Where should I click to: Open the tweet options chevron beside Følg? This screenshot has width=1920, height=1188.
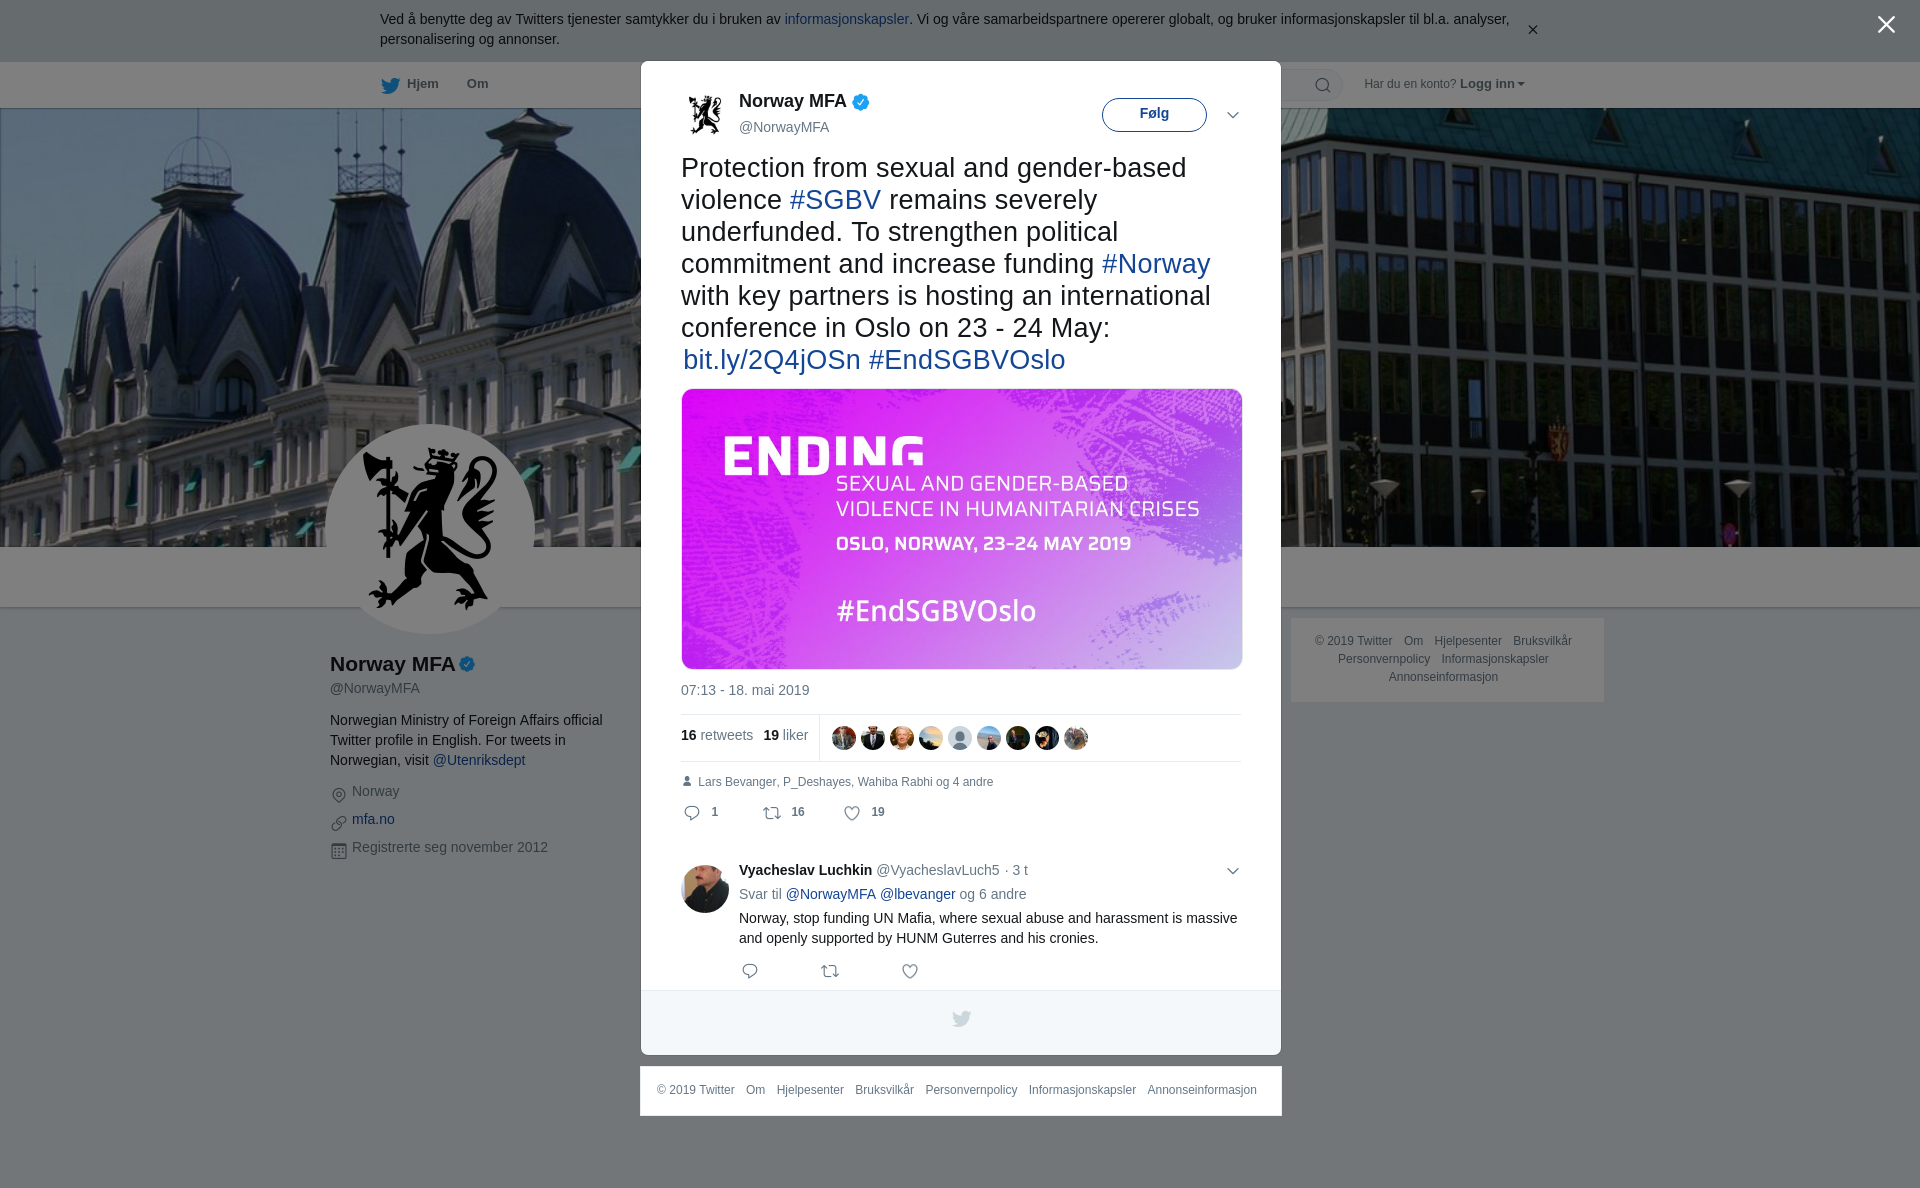(1233, 115)
